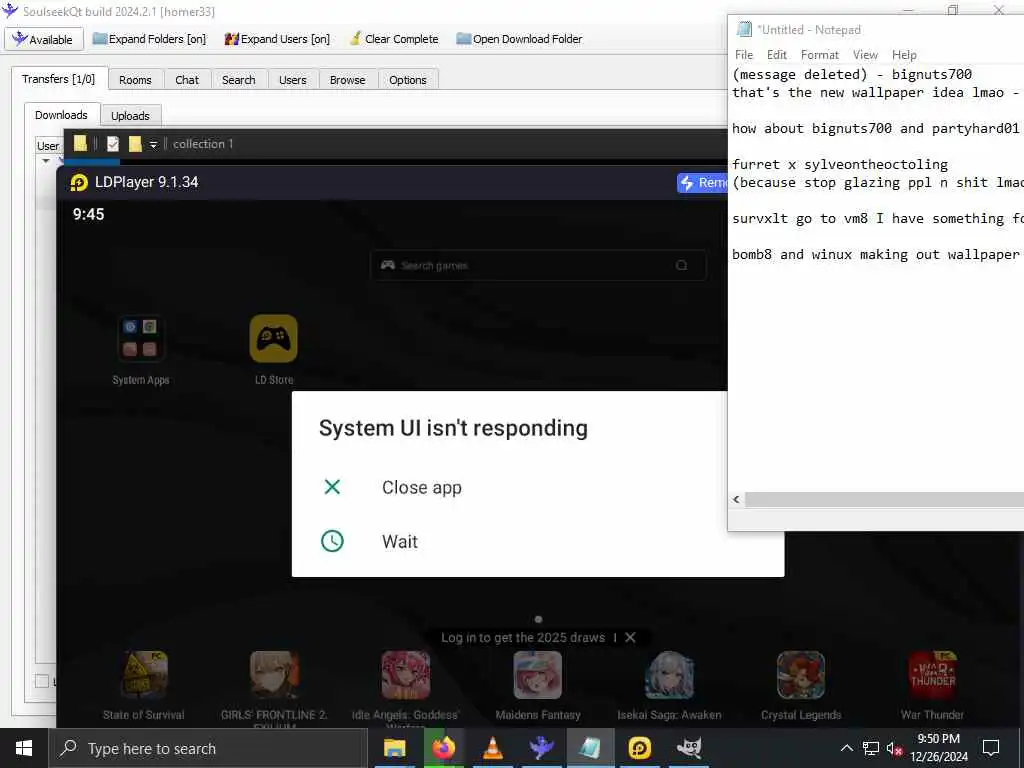The width and height of the screenshot is (1024, 768).
Task: Click the Available status button in Soulseek
Action: pyautogui.click(x=44, y=39)
